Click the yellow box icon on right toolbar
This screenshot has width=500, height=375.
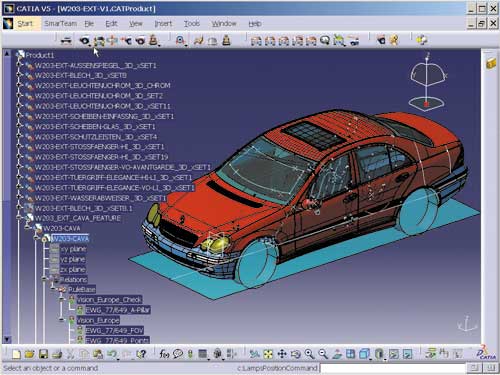point(491,63)
